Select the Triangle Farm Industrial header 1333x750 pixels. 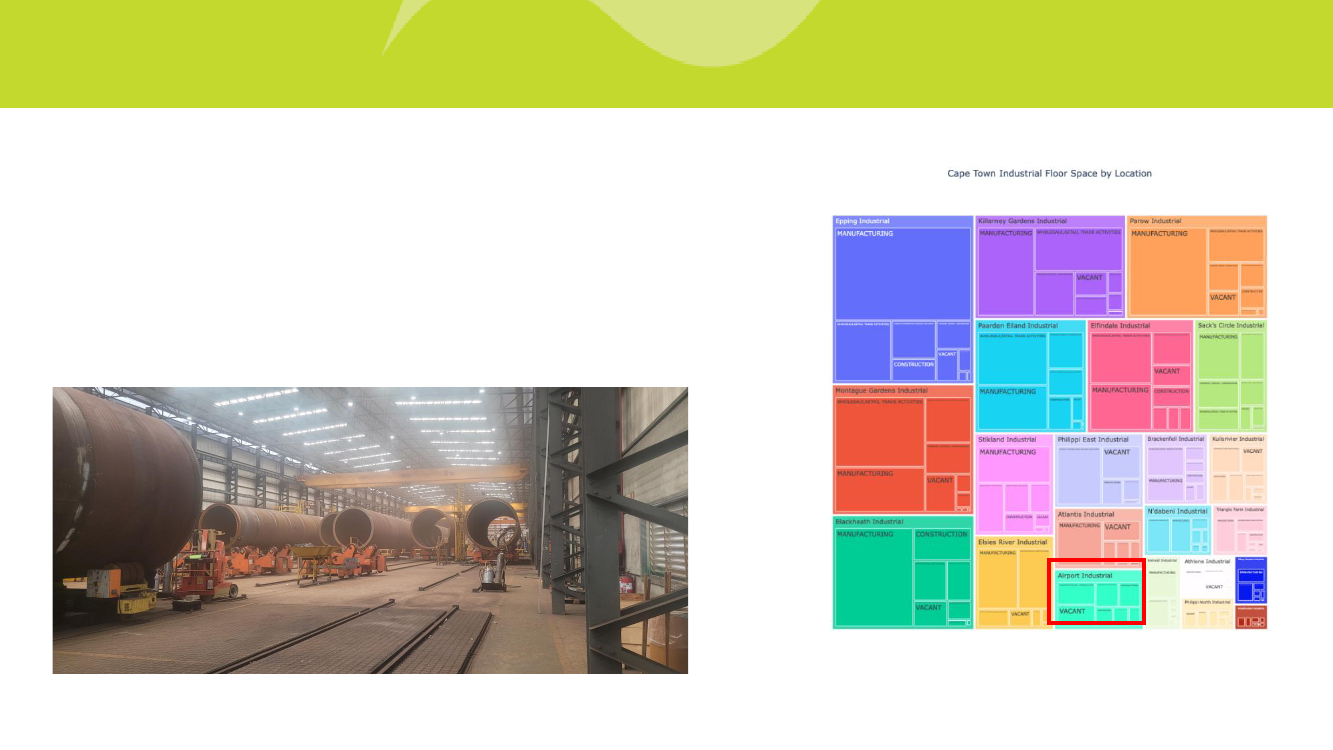pos(1240,510)
